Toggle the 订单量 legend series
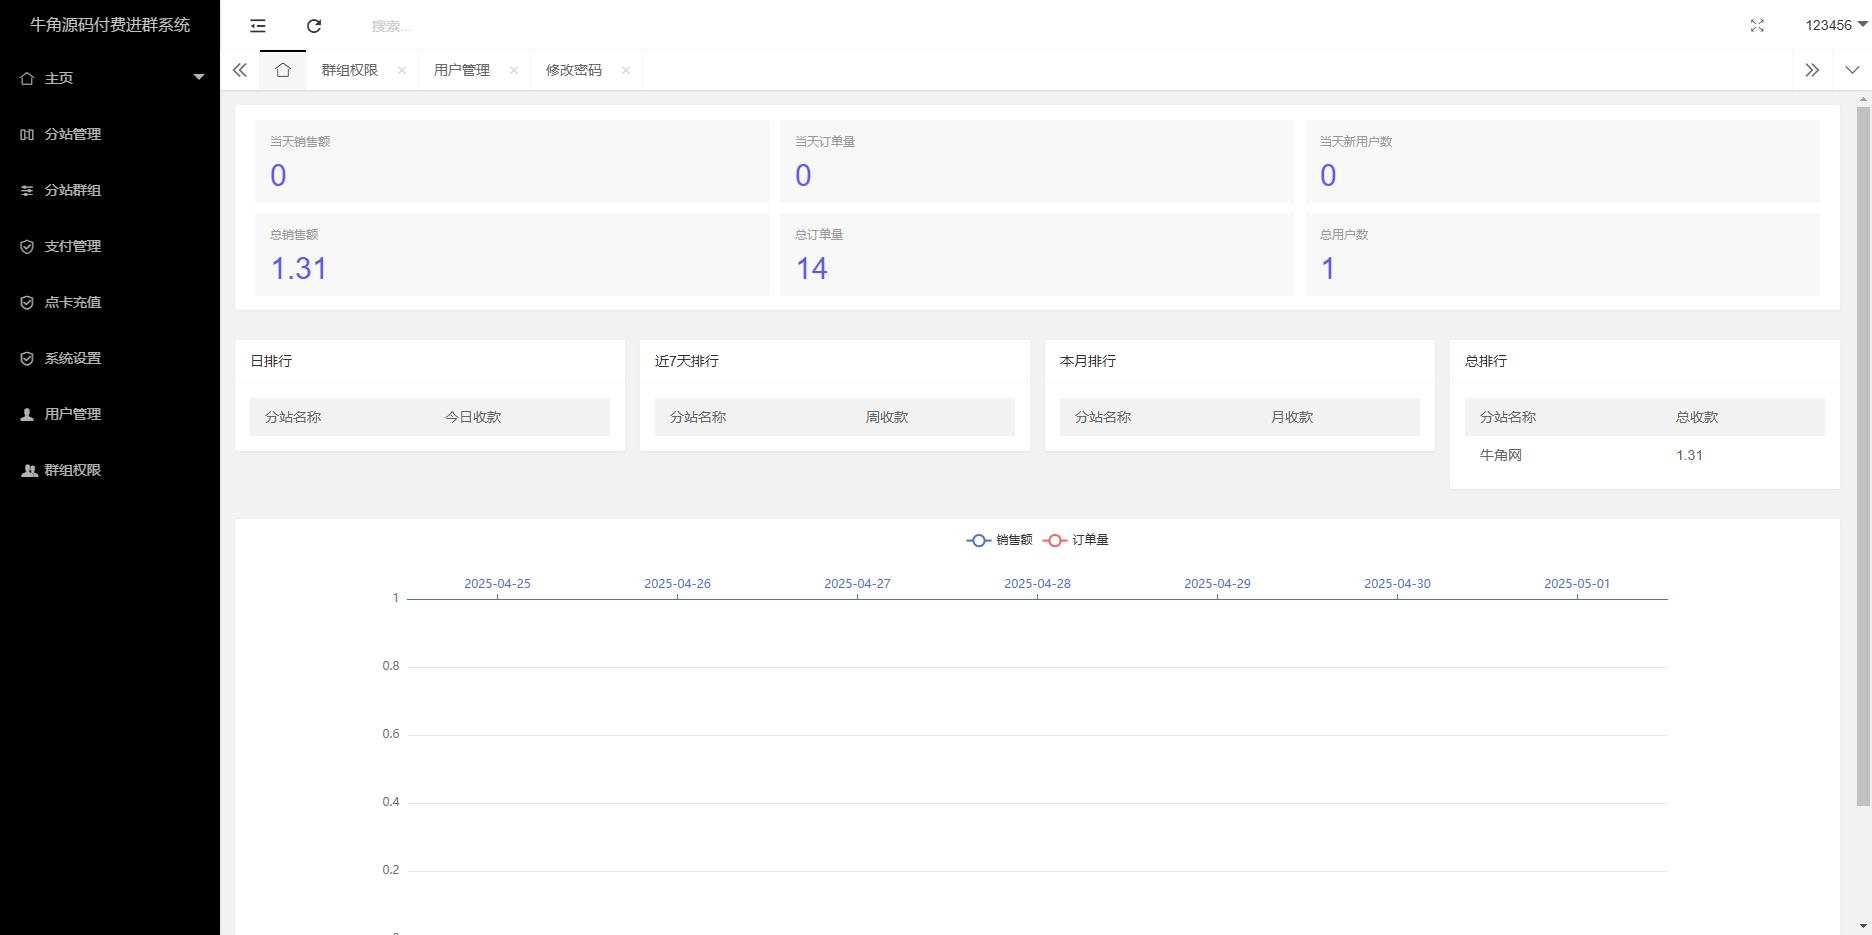This screenshot has width=1872, height=935. pos(1075,540)
